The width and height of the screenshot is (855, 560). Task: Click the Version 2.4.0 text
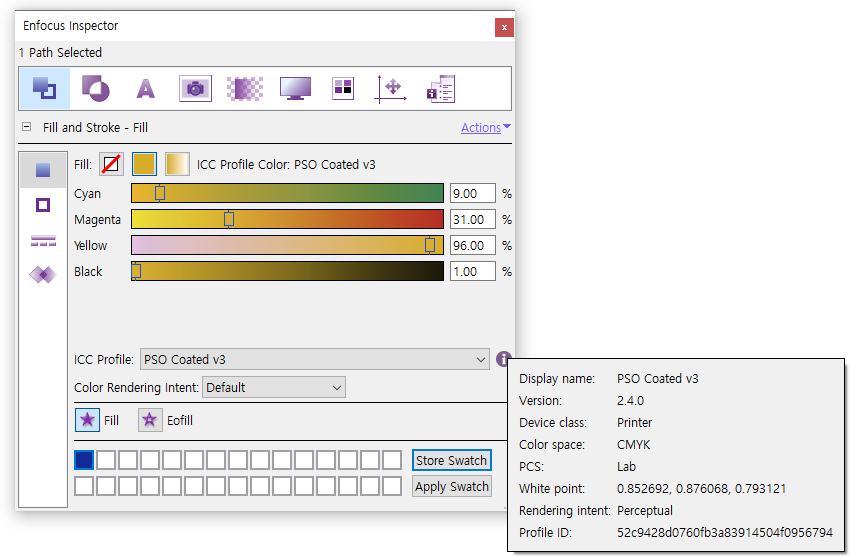tap(630, 401)
